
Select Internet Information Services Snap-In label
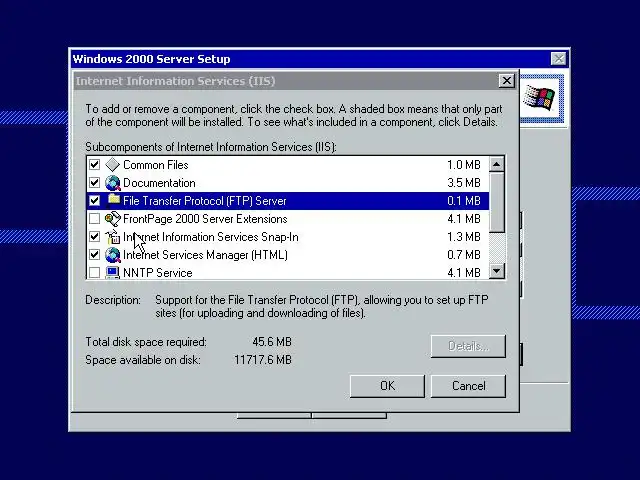(211, 237)
